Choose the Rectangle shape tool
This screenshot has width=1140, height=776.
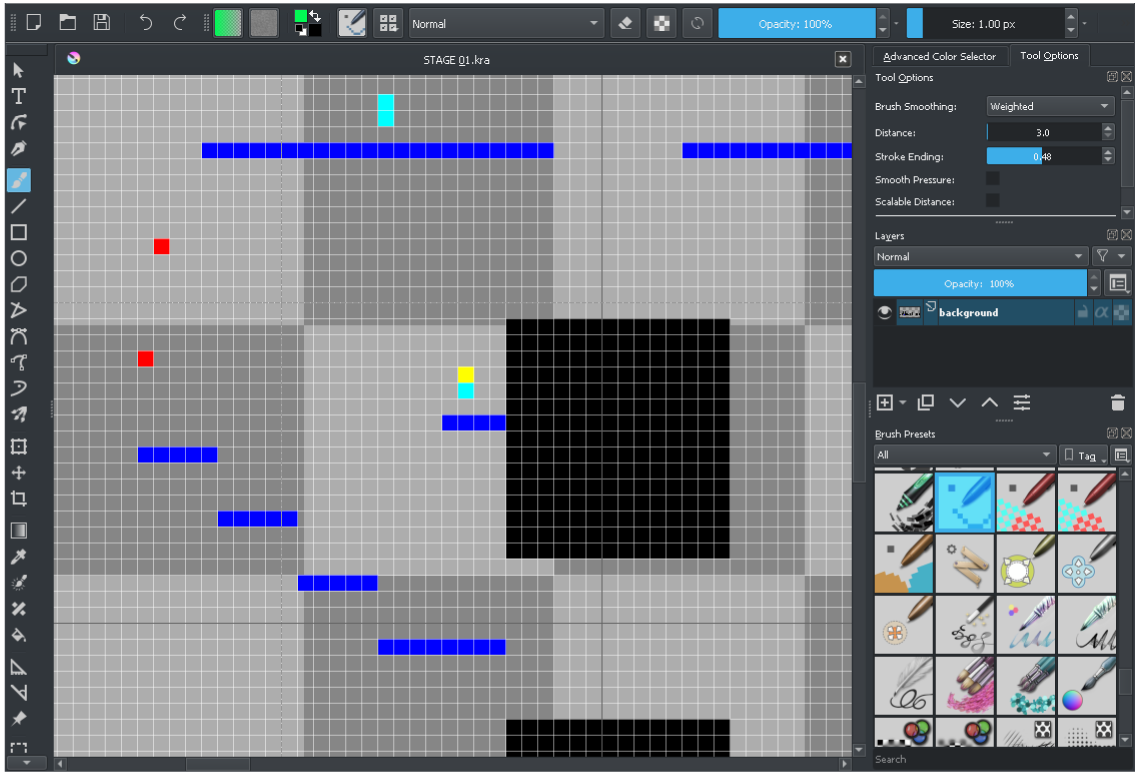[18, 232]
